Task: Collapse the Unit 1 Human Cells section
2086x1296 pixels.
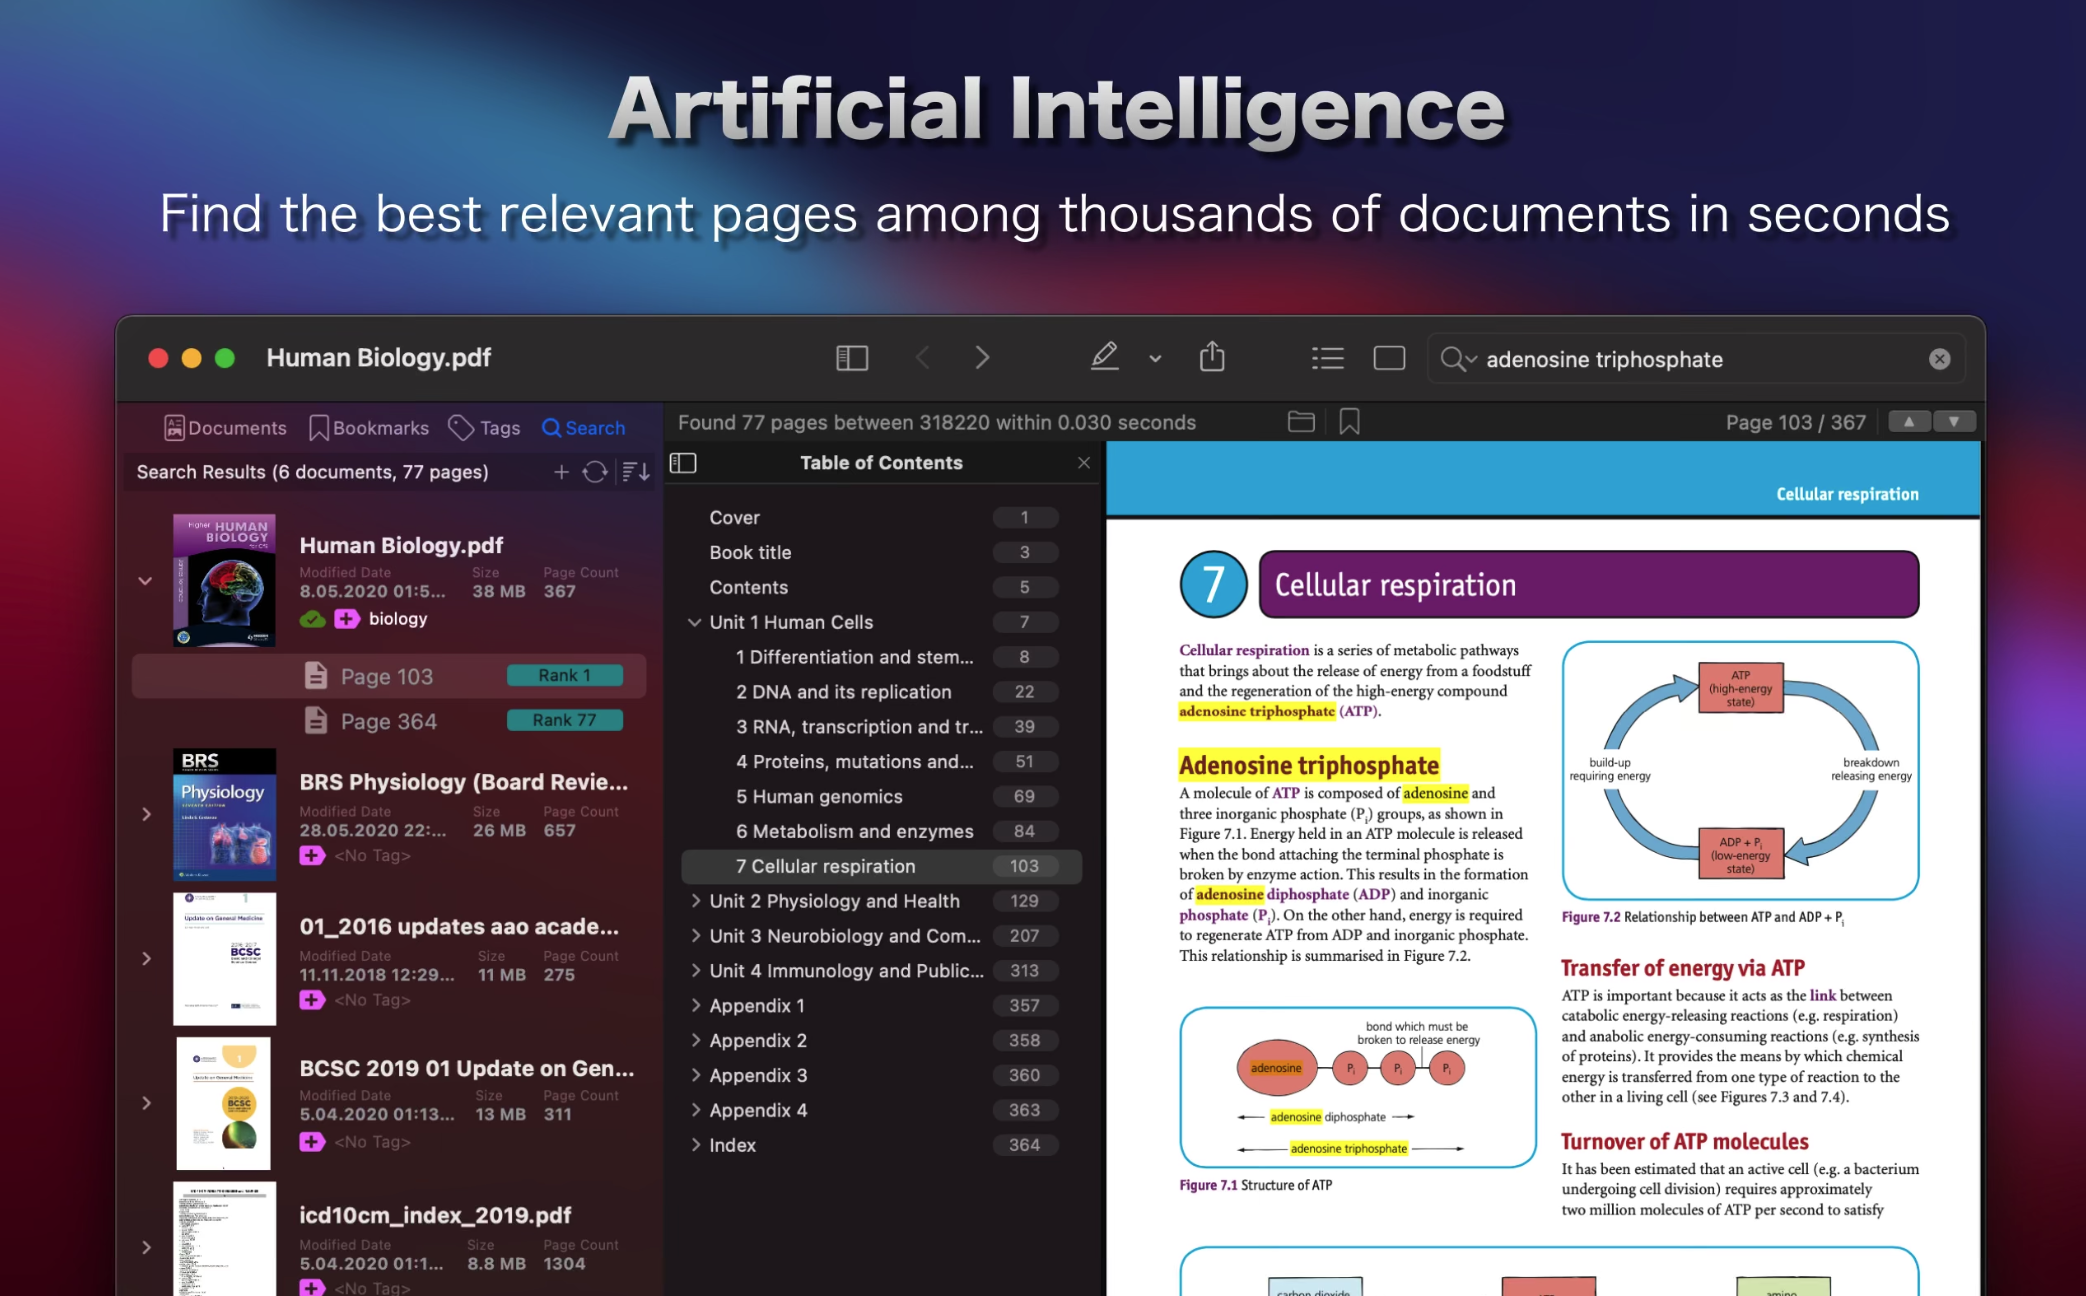Action: coord(694,622)
